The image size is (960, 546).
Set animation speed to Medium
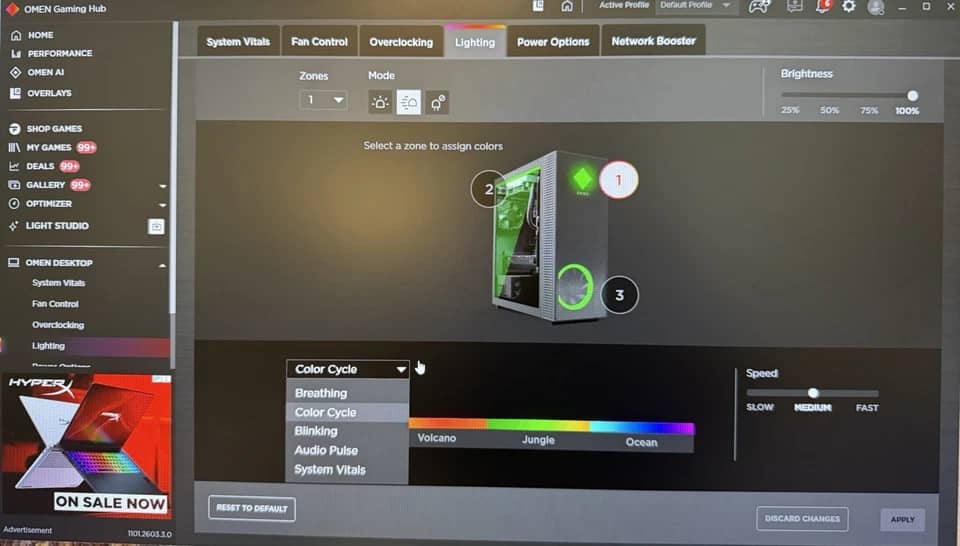point(812,407)
